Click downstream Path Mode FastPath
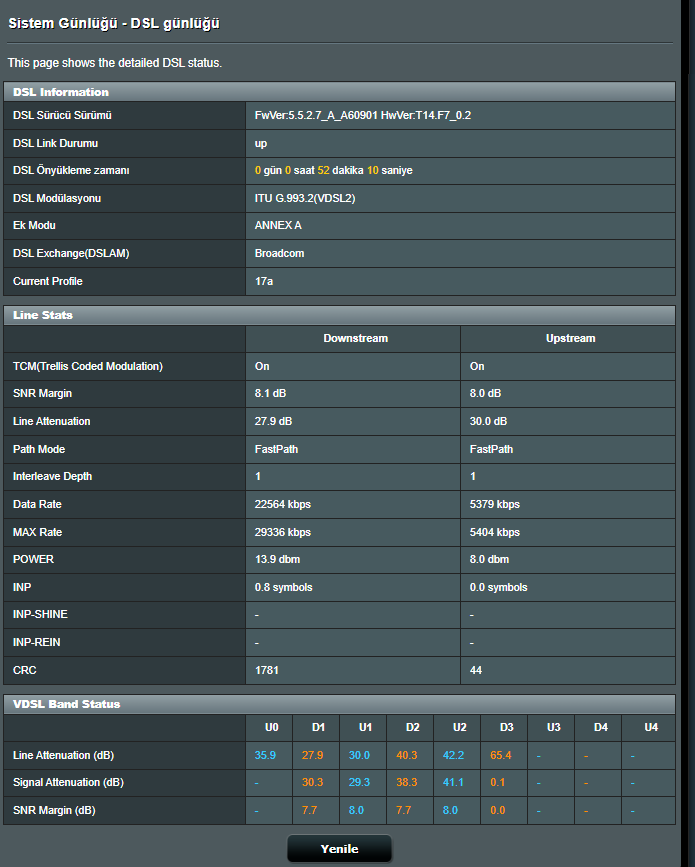Image resolution: width=695 pixels, height=867 pixels. (276, 449)
